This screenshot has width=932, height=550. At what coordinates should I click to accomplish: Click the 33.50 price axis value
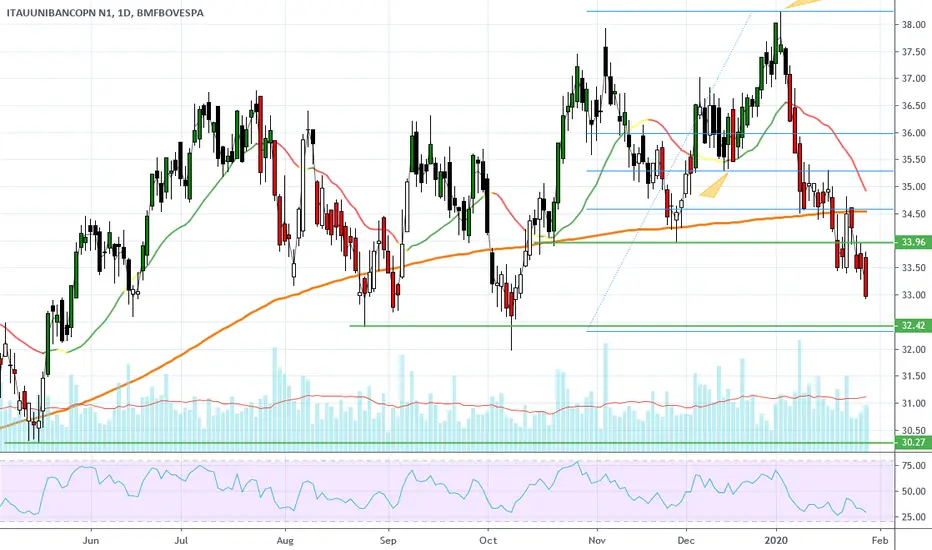pyautogui.click(x=913, y=268)
